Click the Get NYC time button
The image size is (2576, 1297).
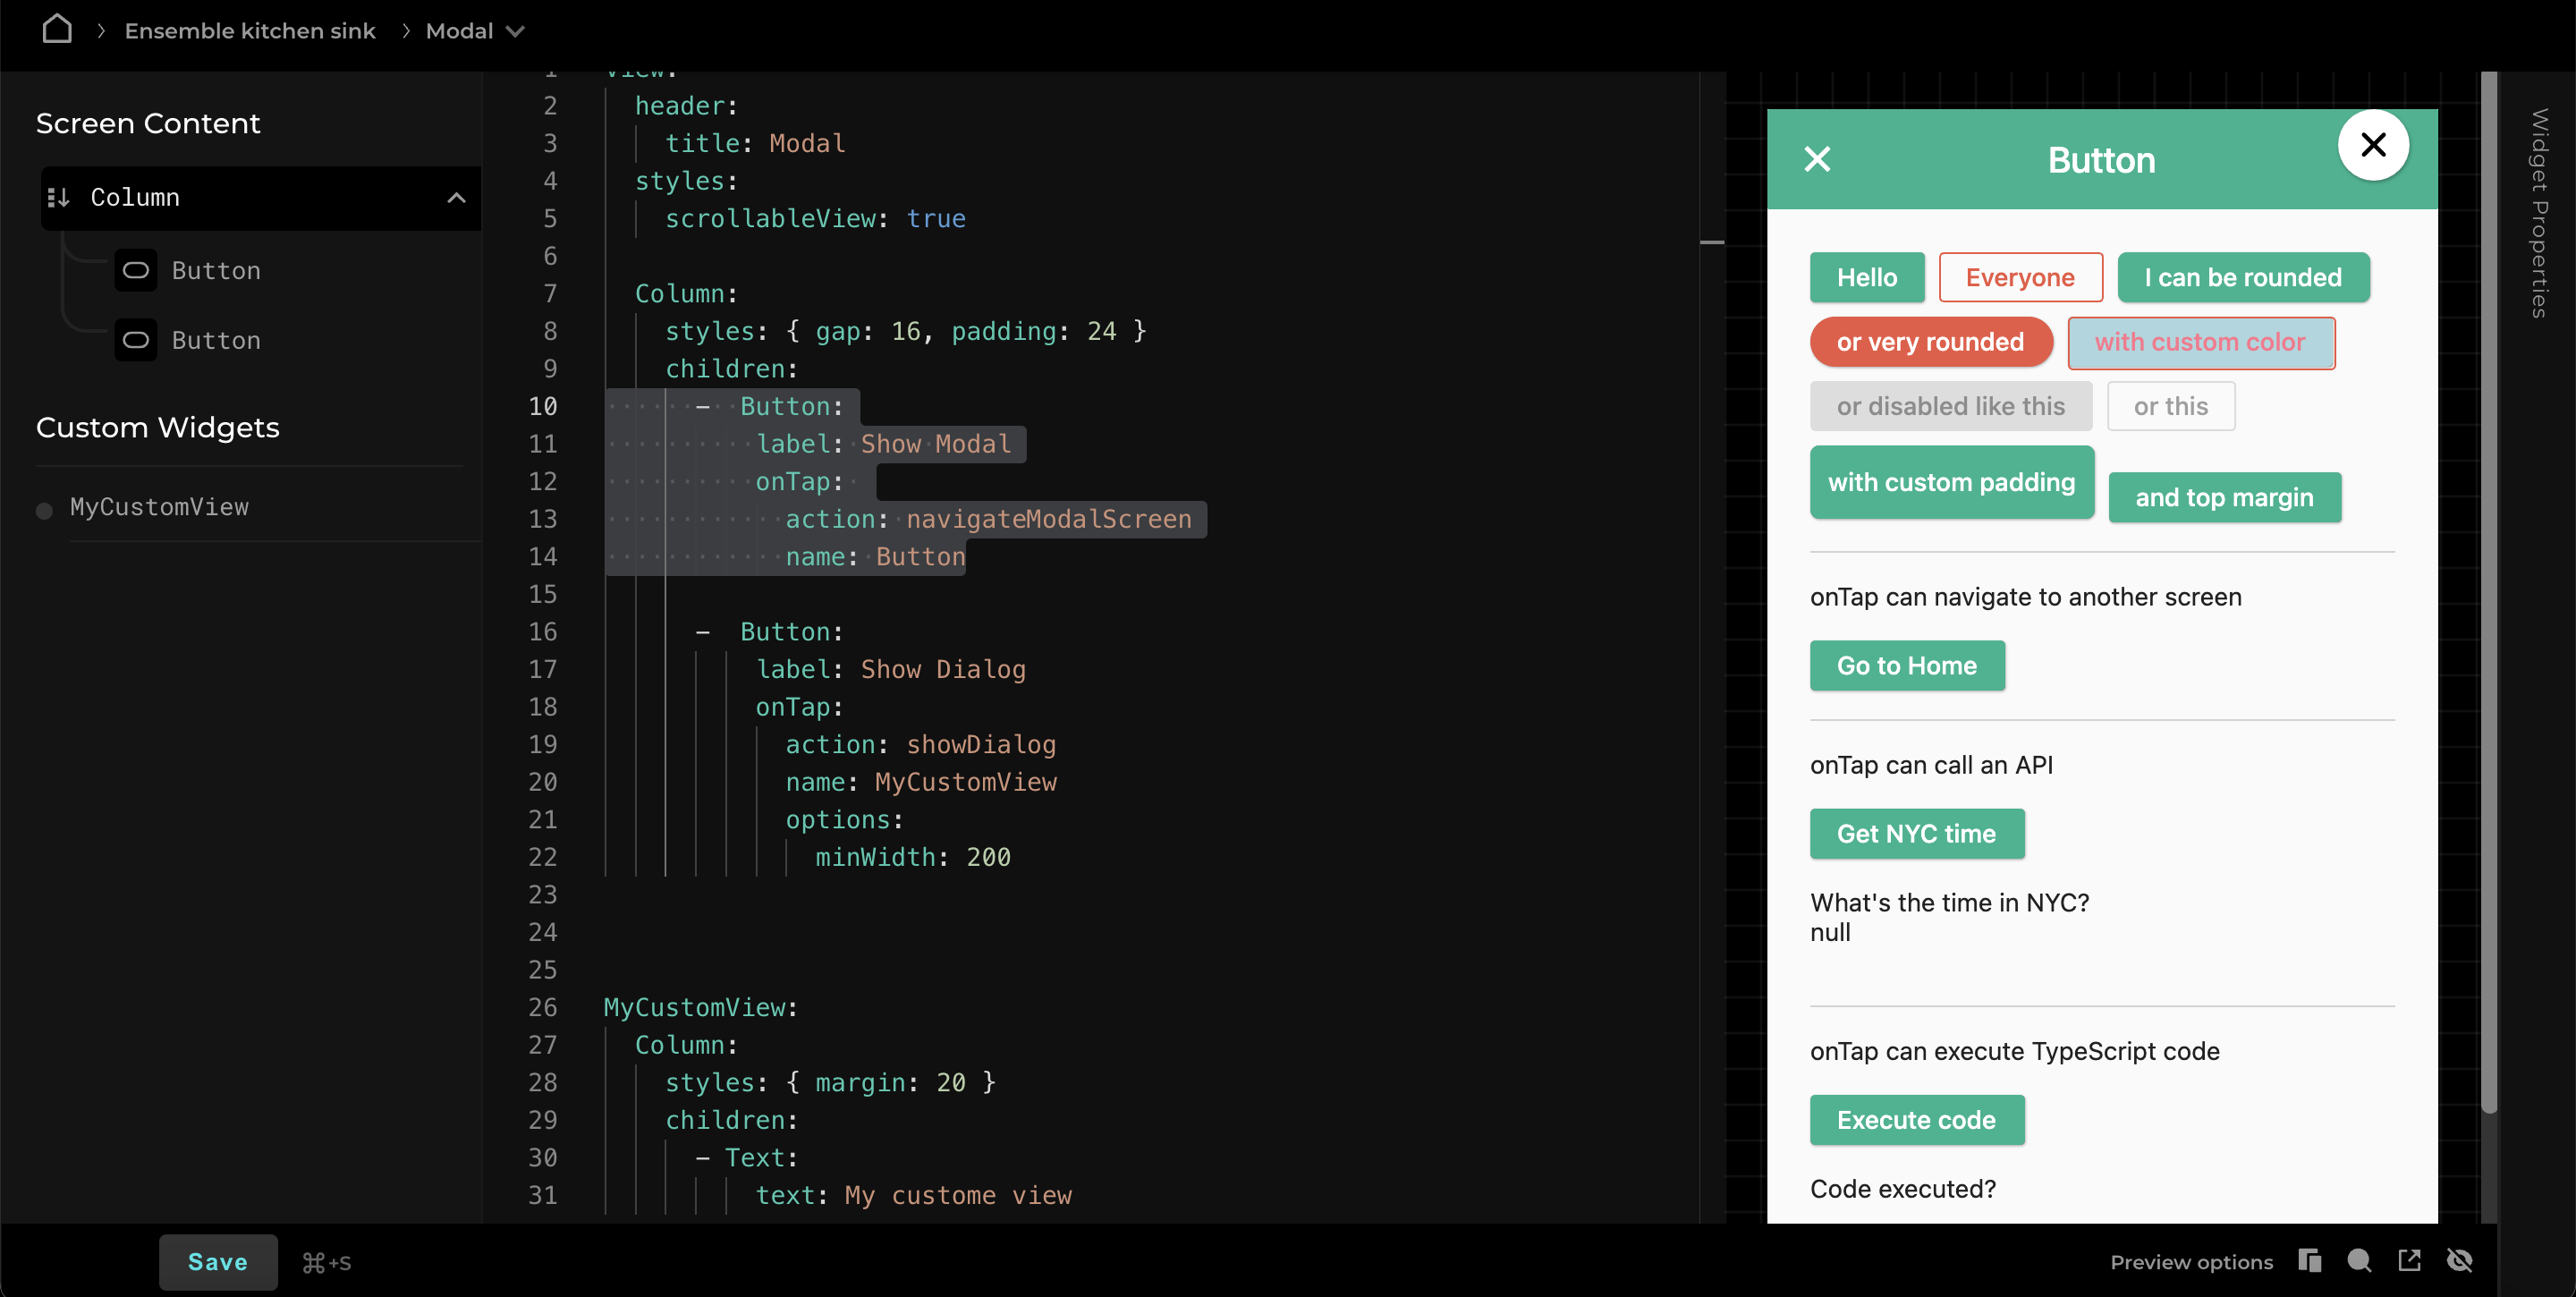coord(1916,833)
